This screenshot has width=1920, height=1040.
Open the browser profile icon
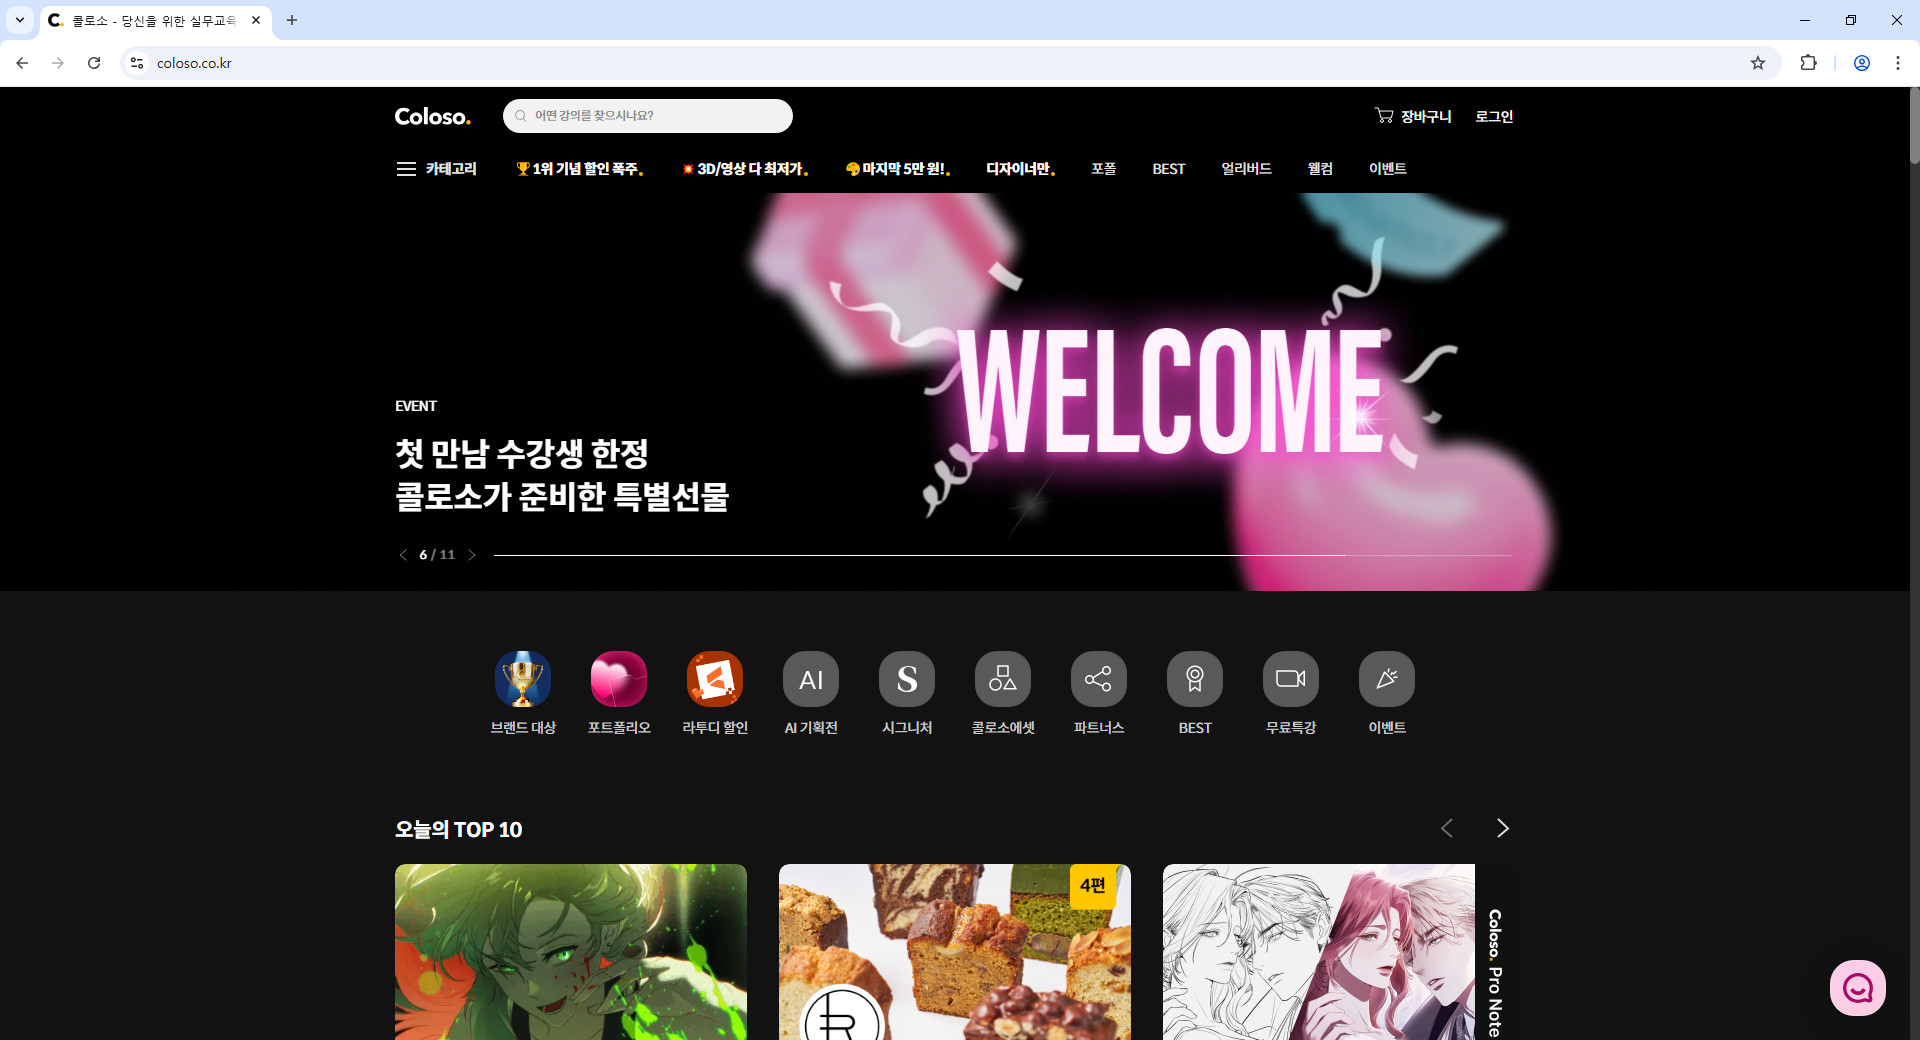click(1862, 63)
